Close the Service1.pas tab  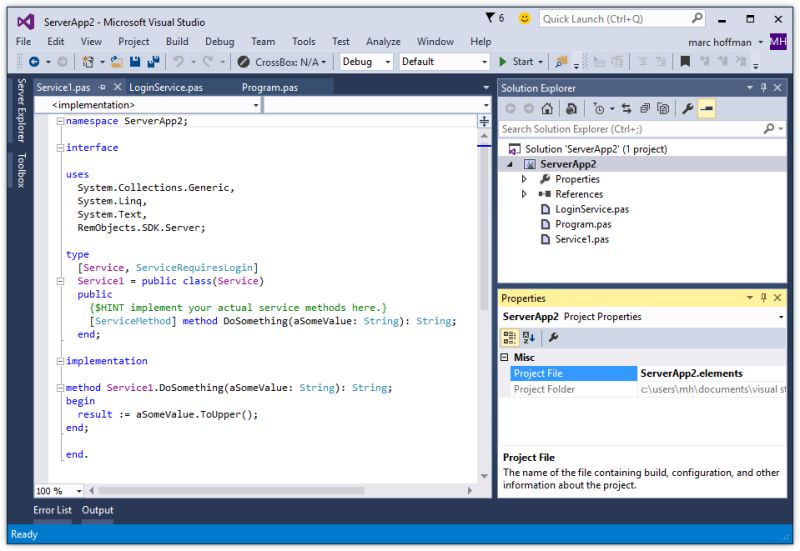(117, 87)
